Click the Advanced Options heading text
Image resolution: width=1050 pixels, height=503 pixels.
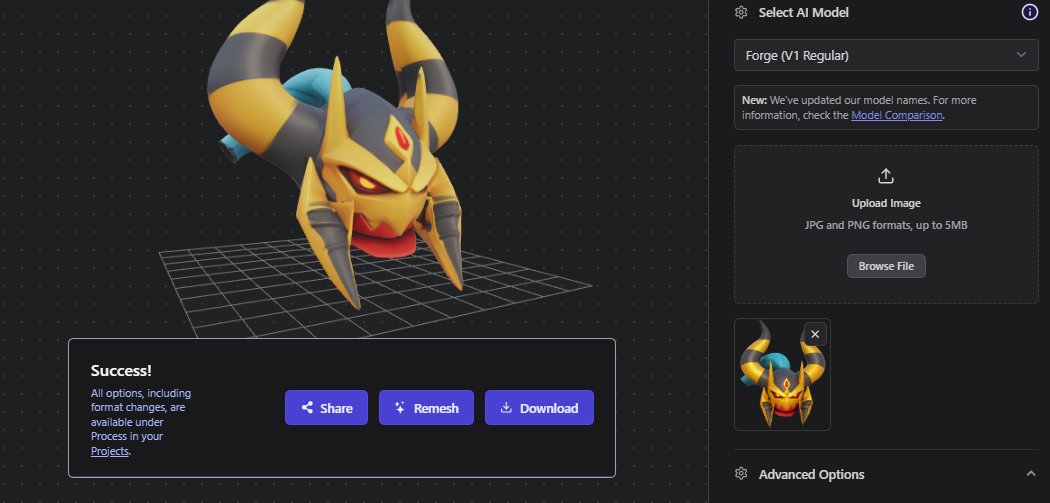[811, 474]
